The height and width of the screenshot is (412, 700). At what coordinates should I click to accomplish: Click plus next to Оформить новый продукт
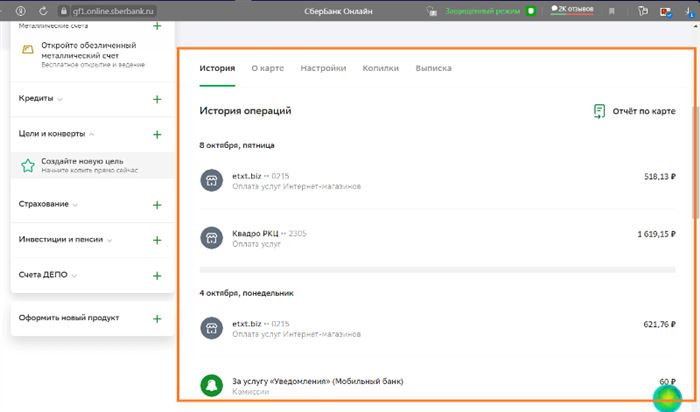click(157, 319)
